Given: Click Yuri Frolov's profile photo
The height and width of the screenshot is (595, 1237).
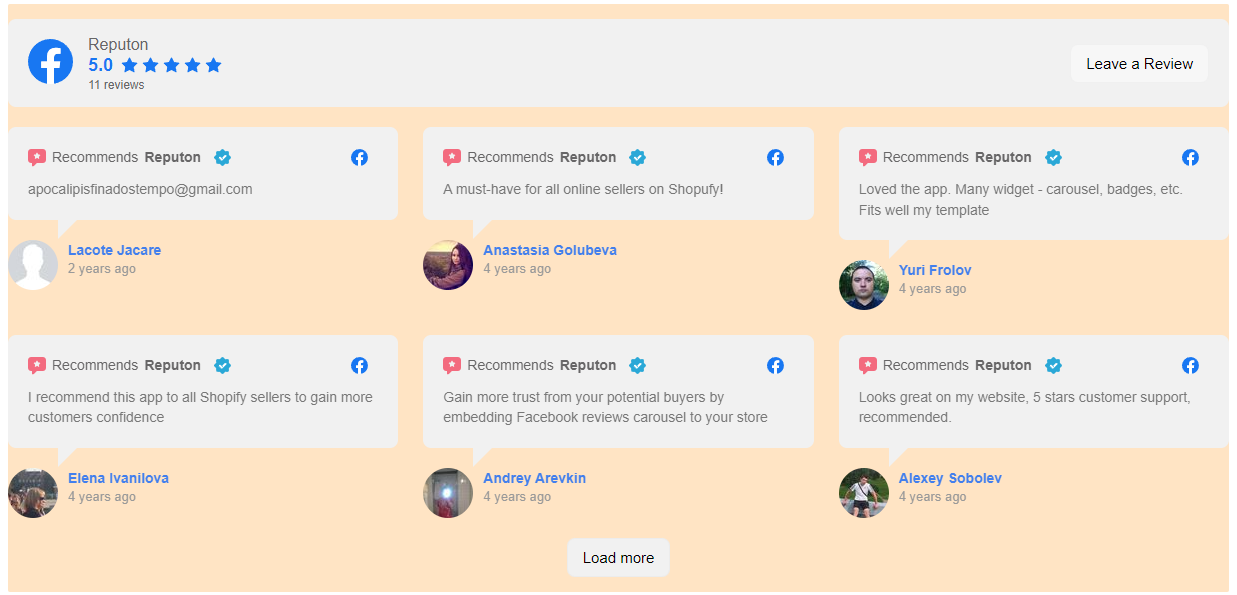Looking at the screenshot, I should (x=864, y=285).
